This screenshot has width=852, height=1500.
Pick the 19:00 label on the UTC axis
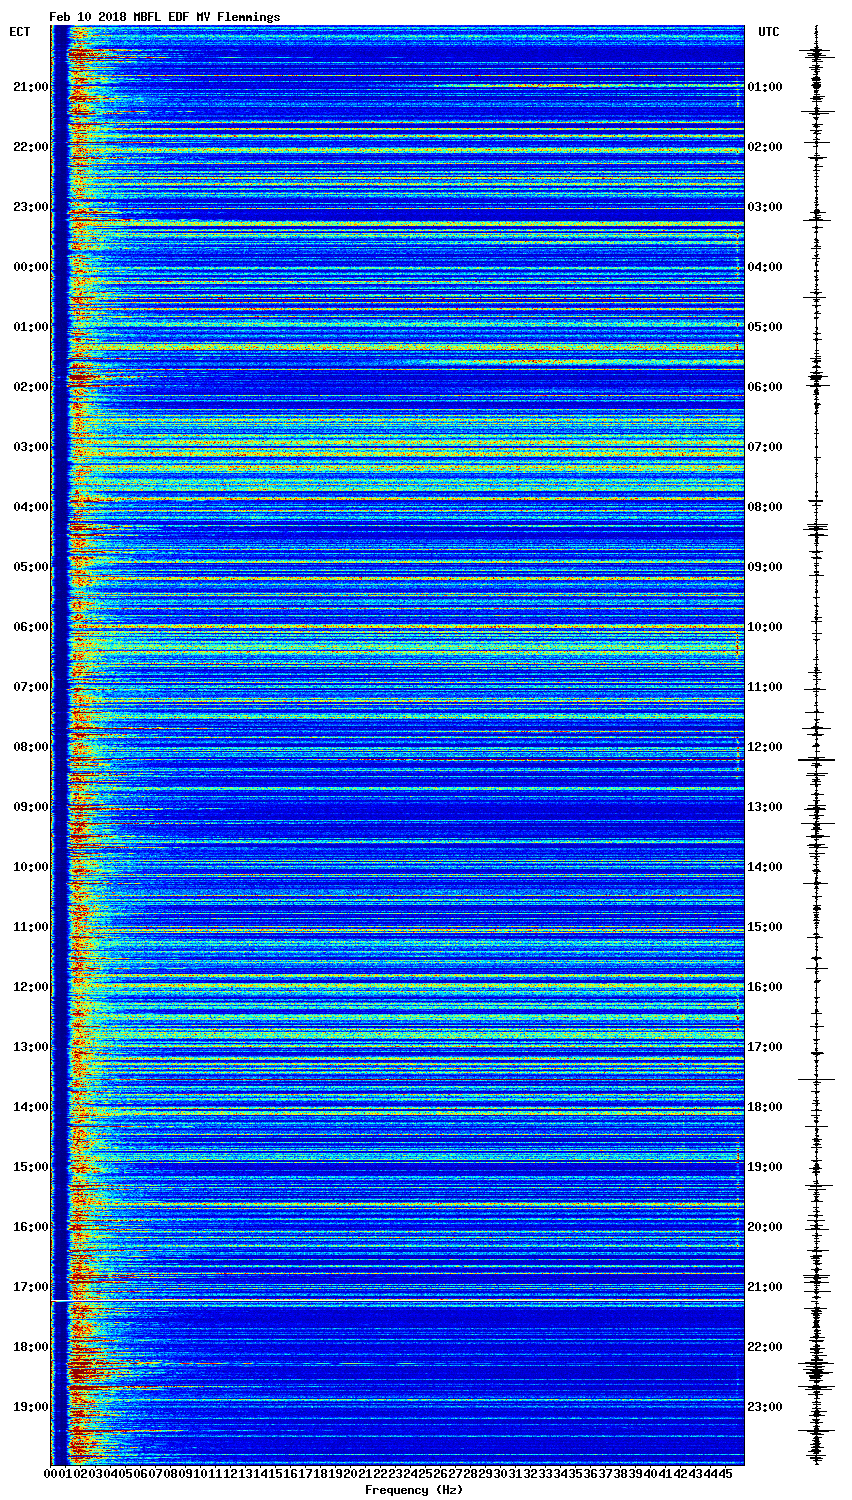tap(764, 1167)
